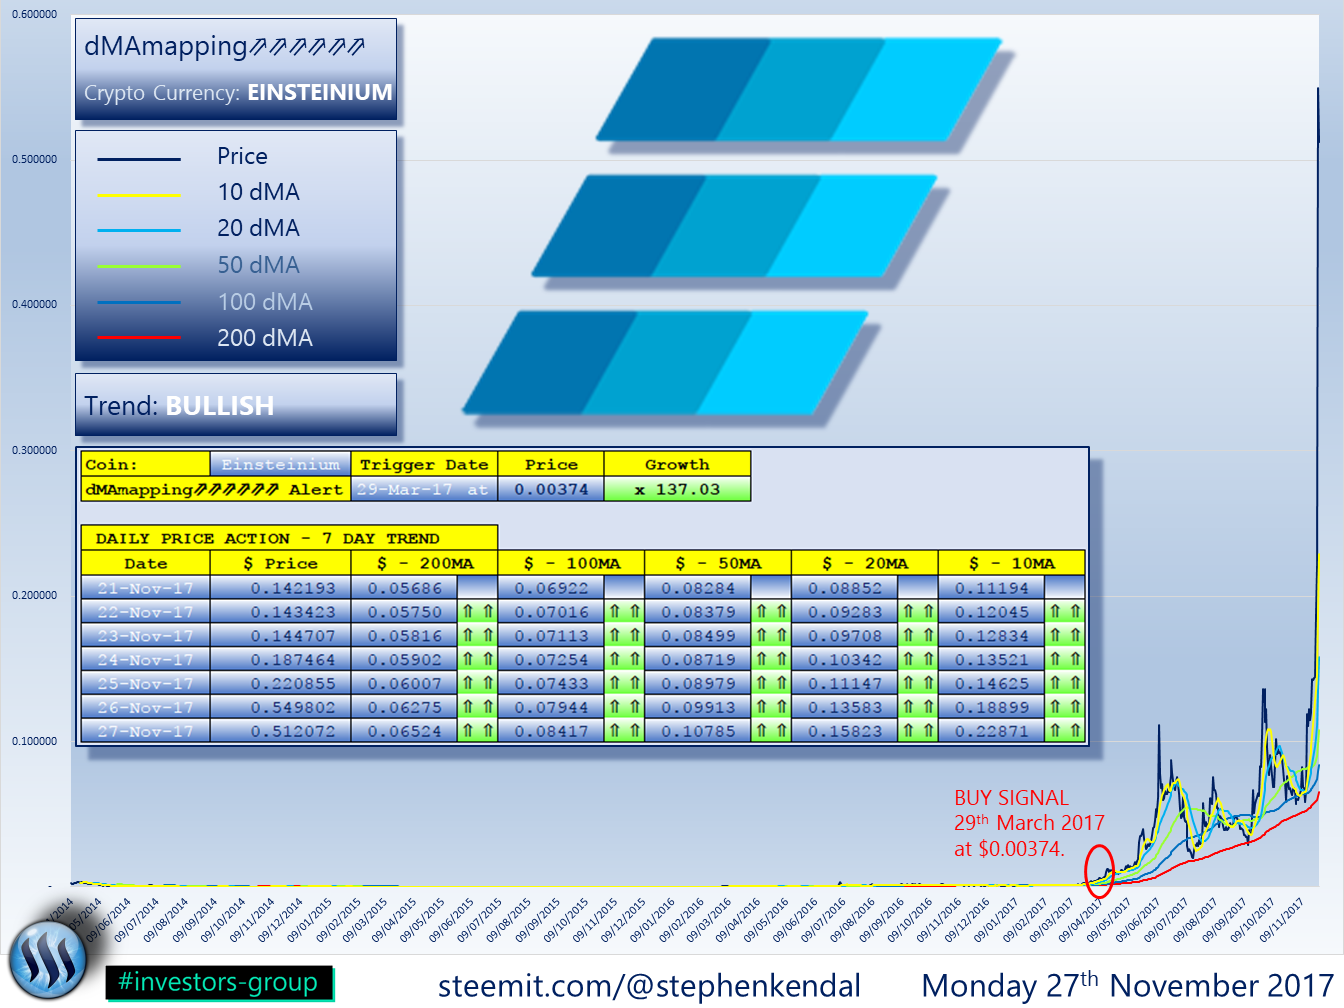Click the dark Price line swatch in legend
The image size is (1344, 1008).
139,159
